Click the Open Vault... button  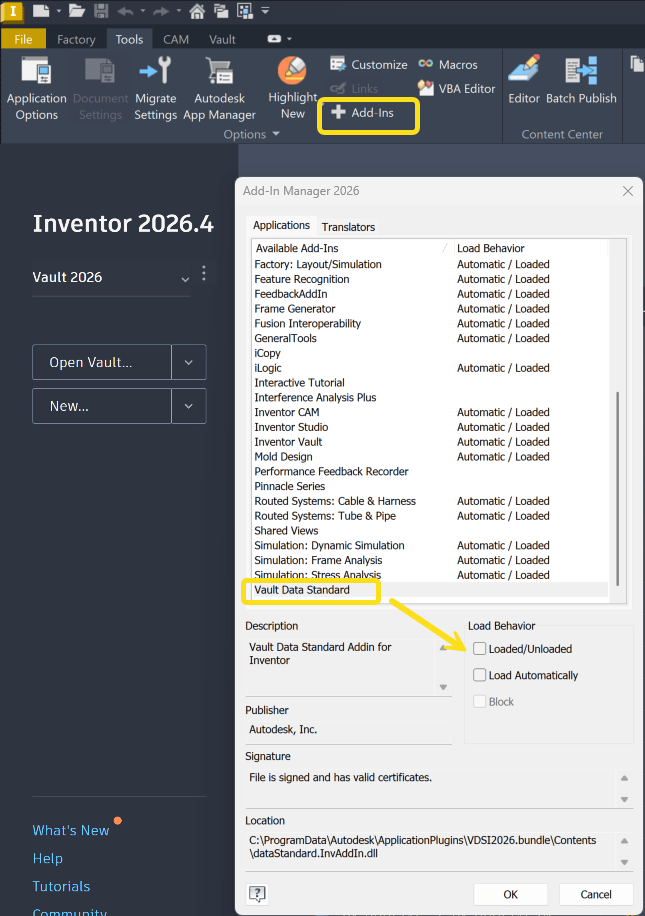pos(102,362)
